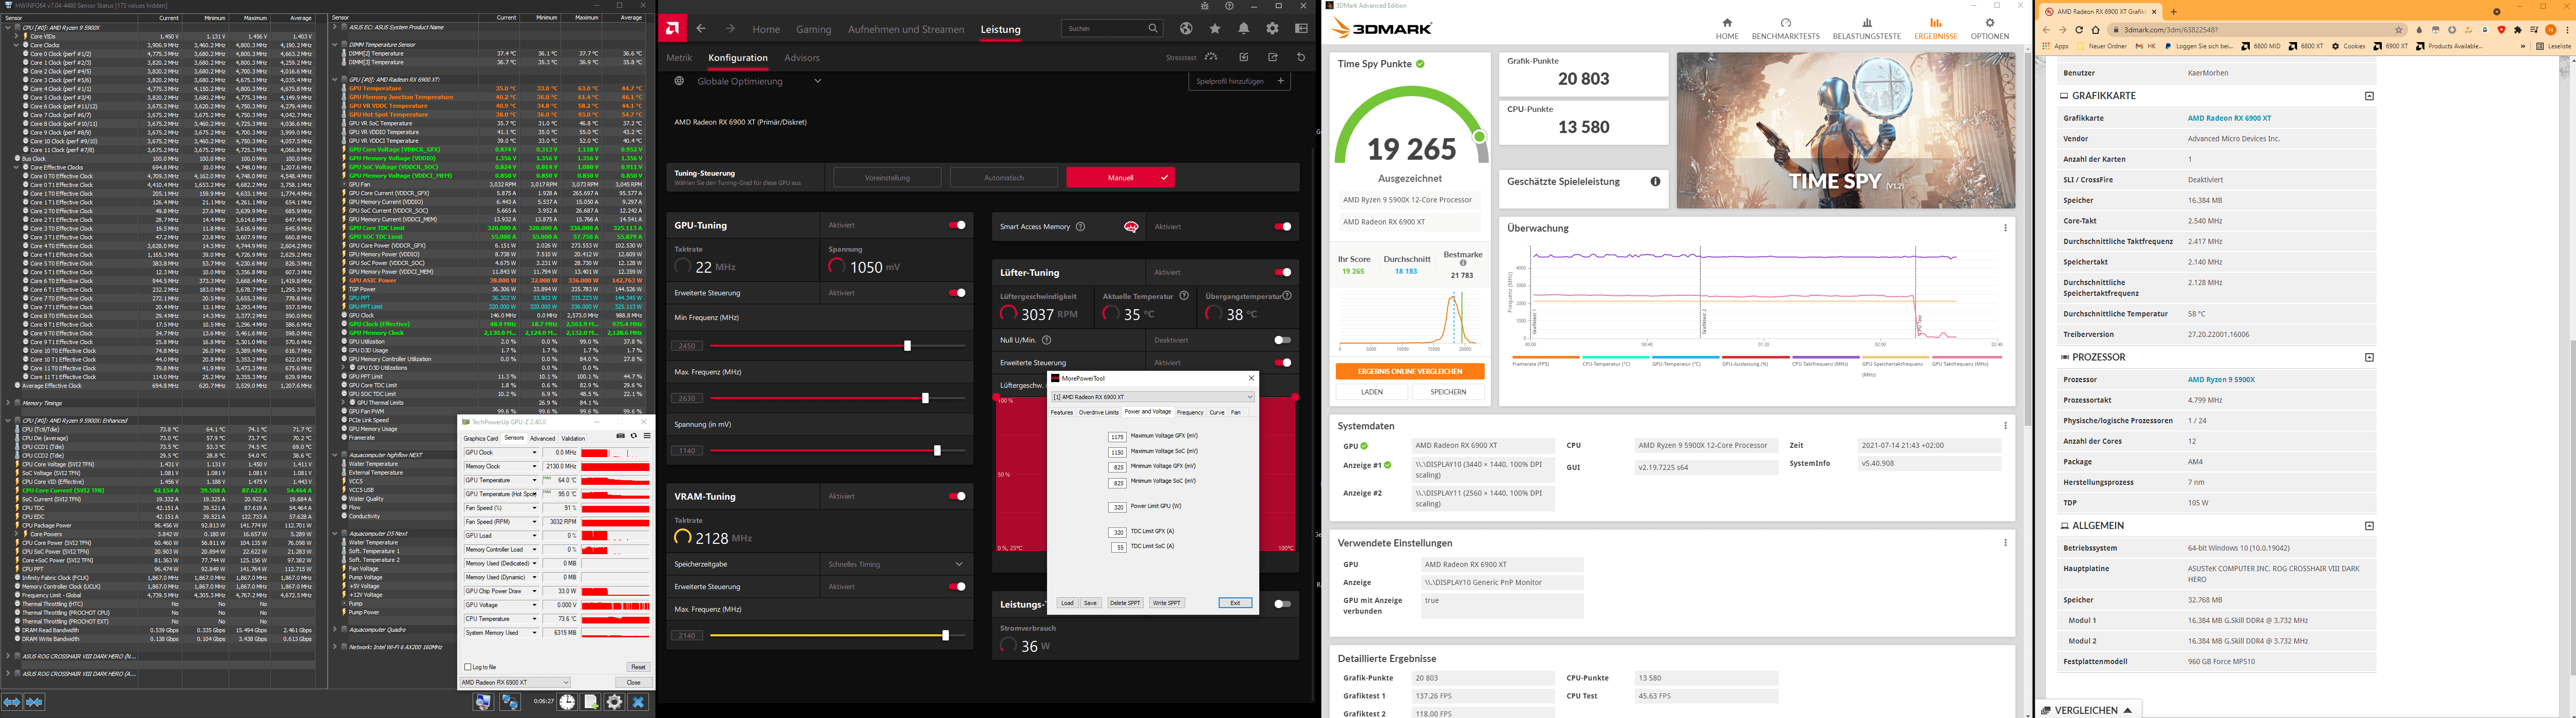Open MorePowerTool Frequency tab
The width and height of the screenshot is (2576, 718).
click(x=1190, y=412)
